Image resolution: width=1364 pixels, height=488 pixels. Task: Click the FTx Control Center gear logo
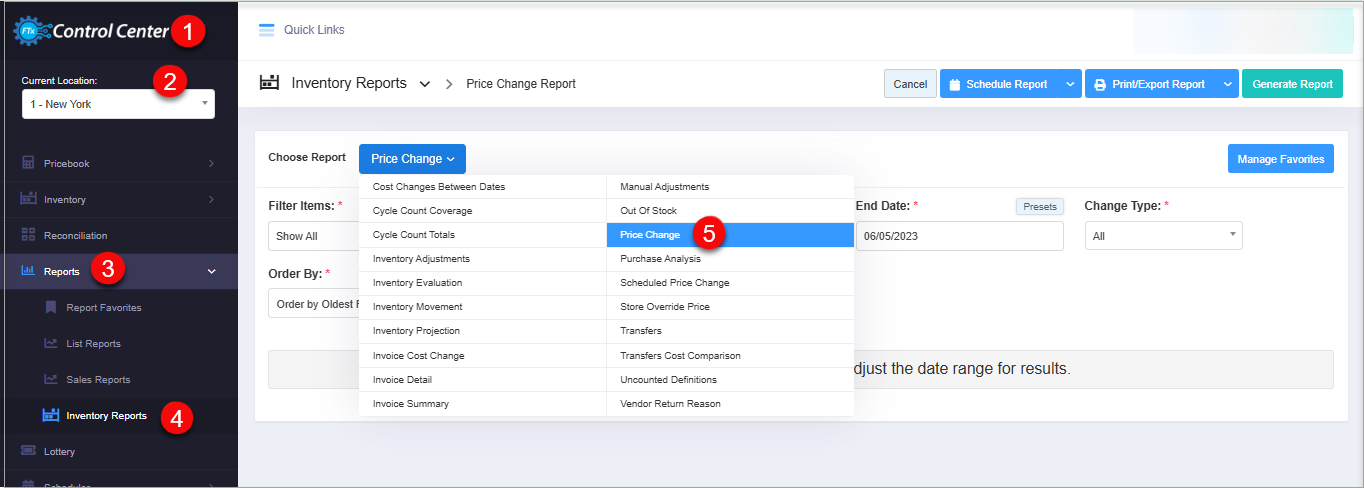click(27, 31)
